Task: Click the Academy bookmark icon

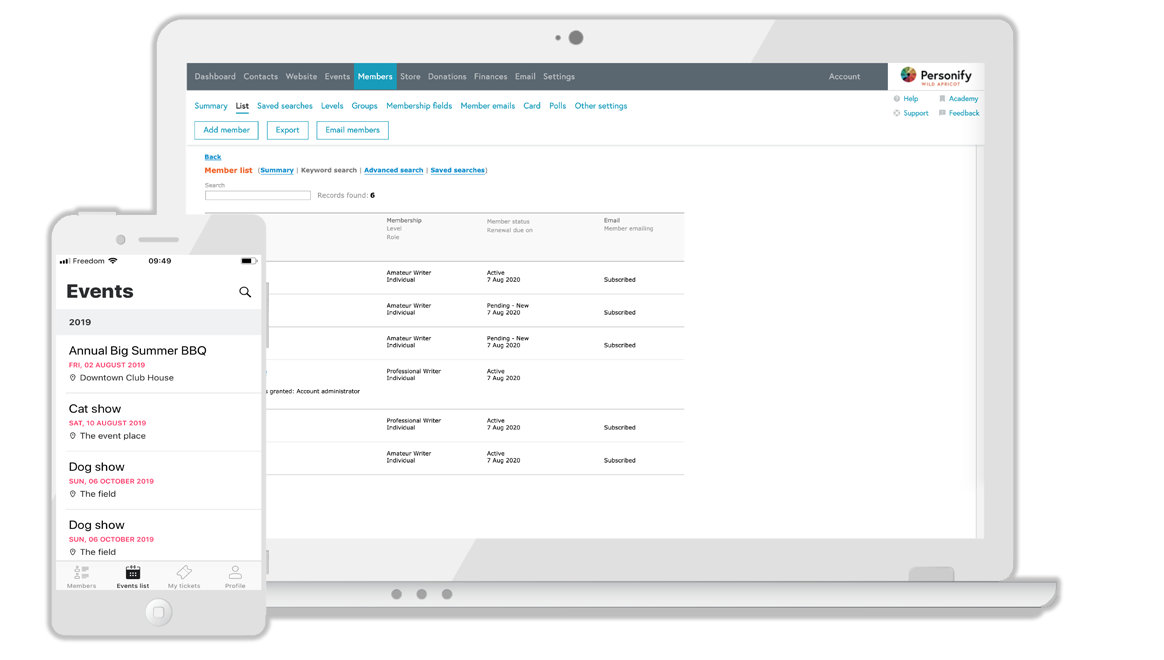Action: click(942, 99)
